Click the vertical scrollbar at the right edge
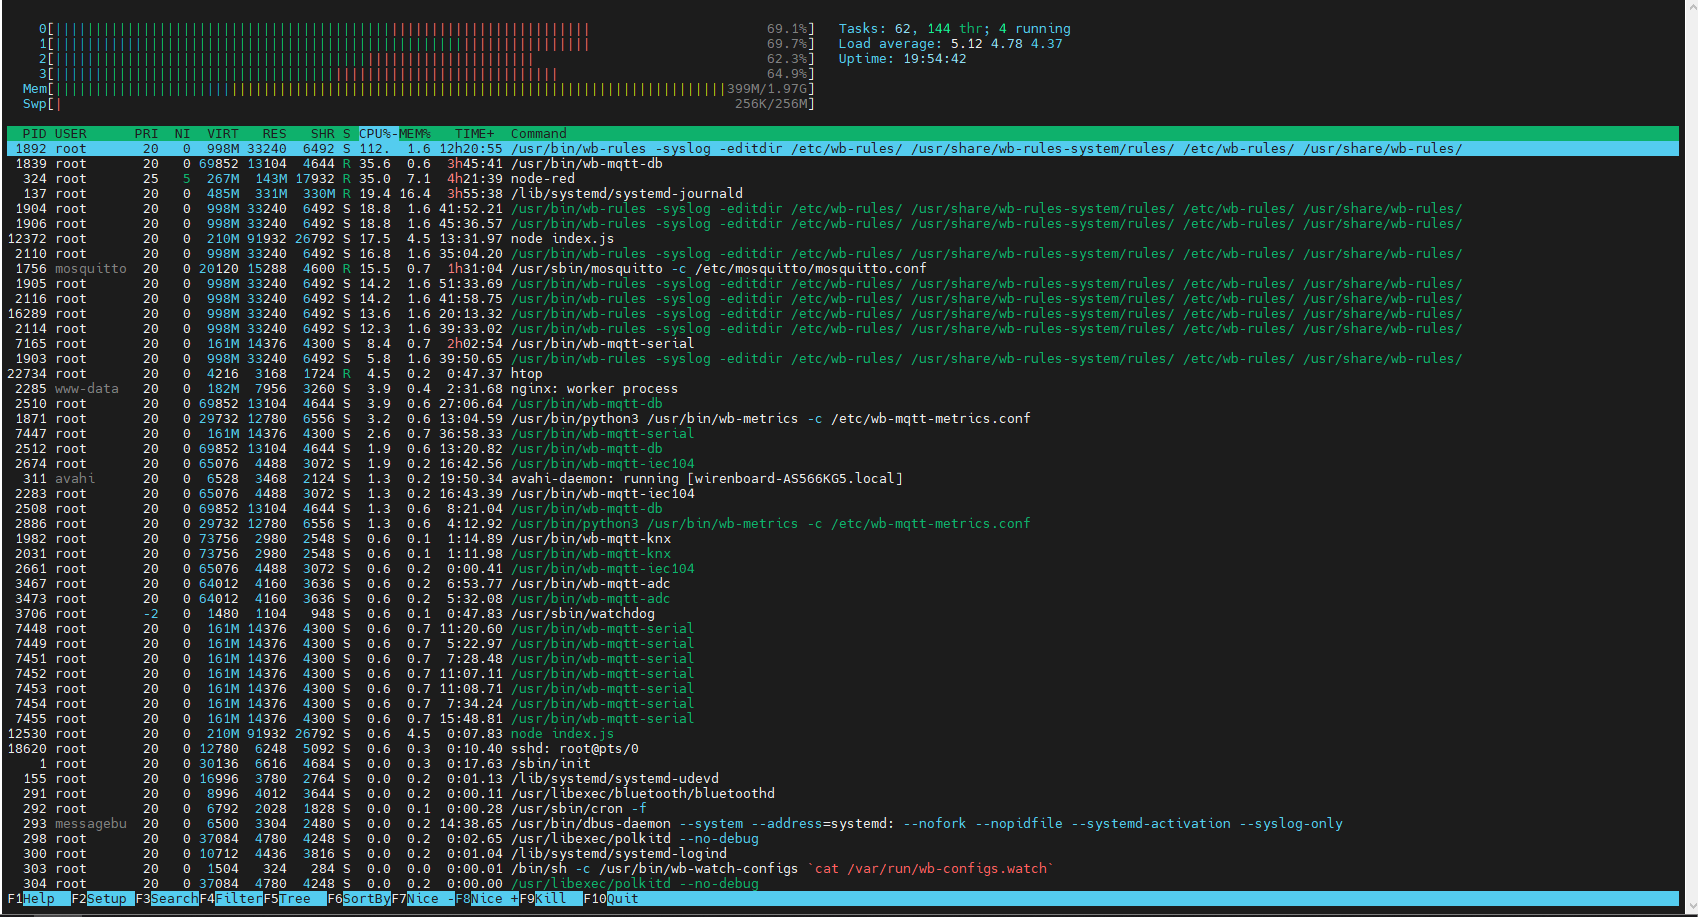 click(x=1690, y=458)
